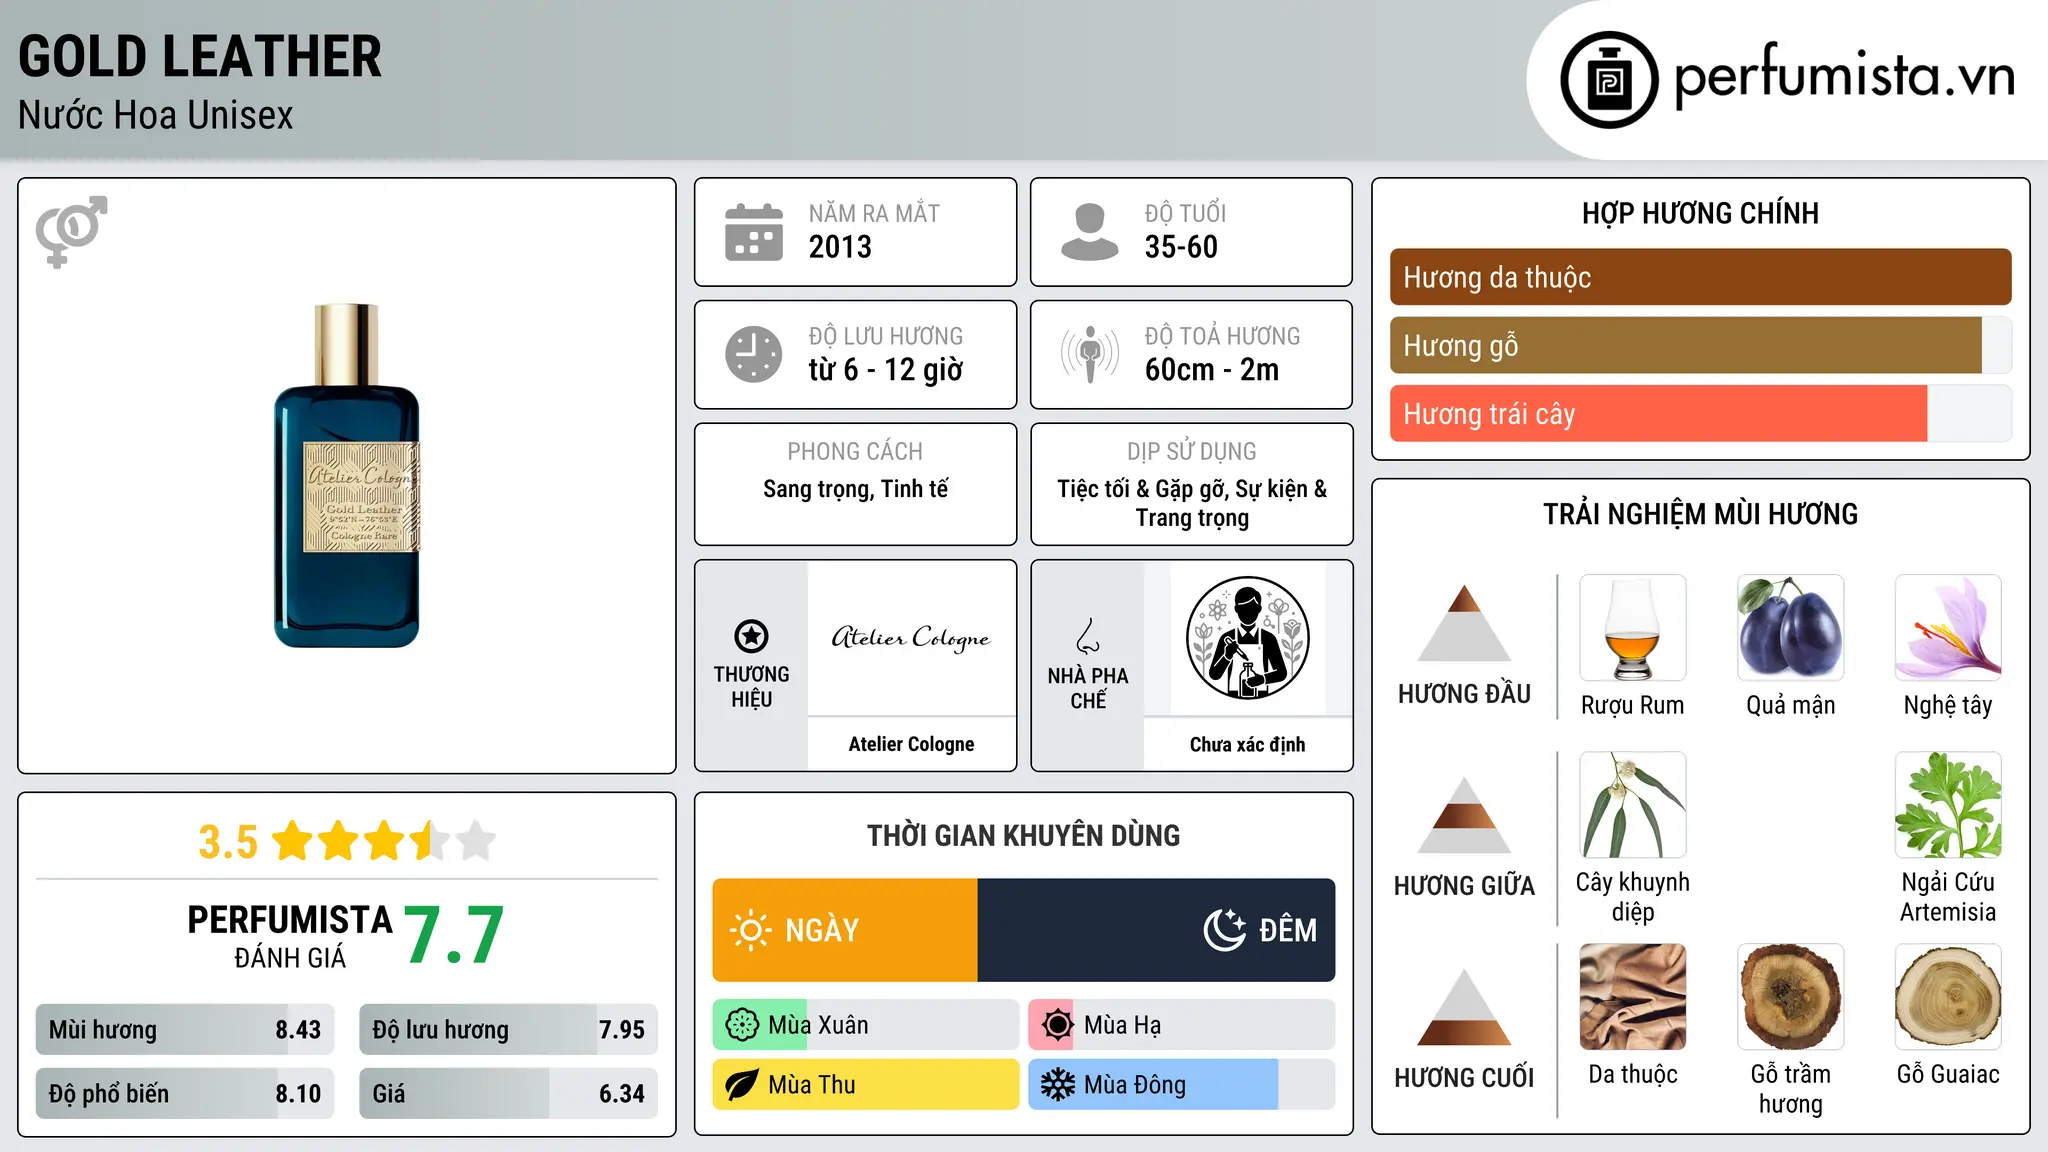The height and width of the screenshot is (1152, 2048).
Task: Click the dark navy ĐÊM segment
Action: [1156, 930]
